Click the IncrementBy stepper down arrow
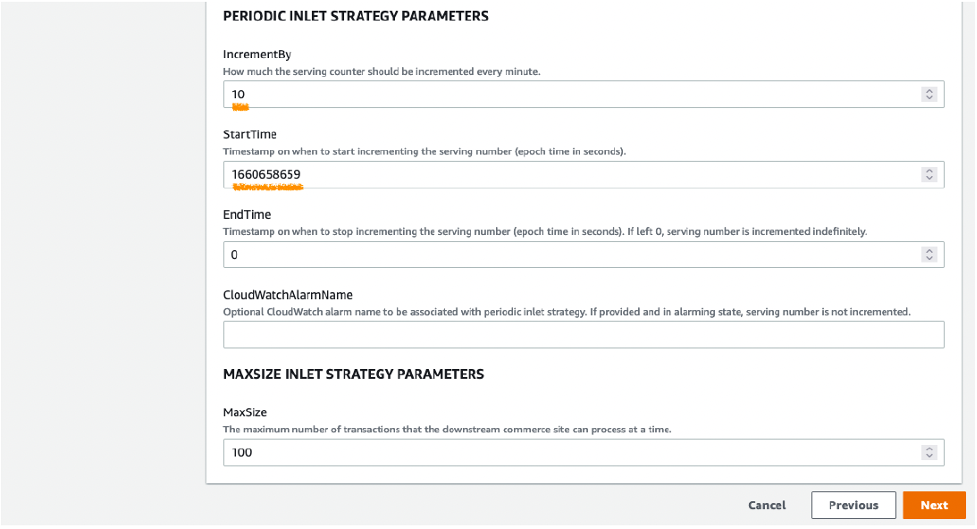This screenshot has height=529, width=977. pyautogui.click(x=929, y=98)
